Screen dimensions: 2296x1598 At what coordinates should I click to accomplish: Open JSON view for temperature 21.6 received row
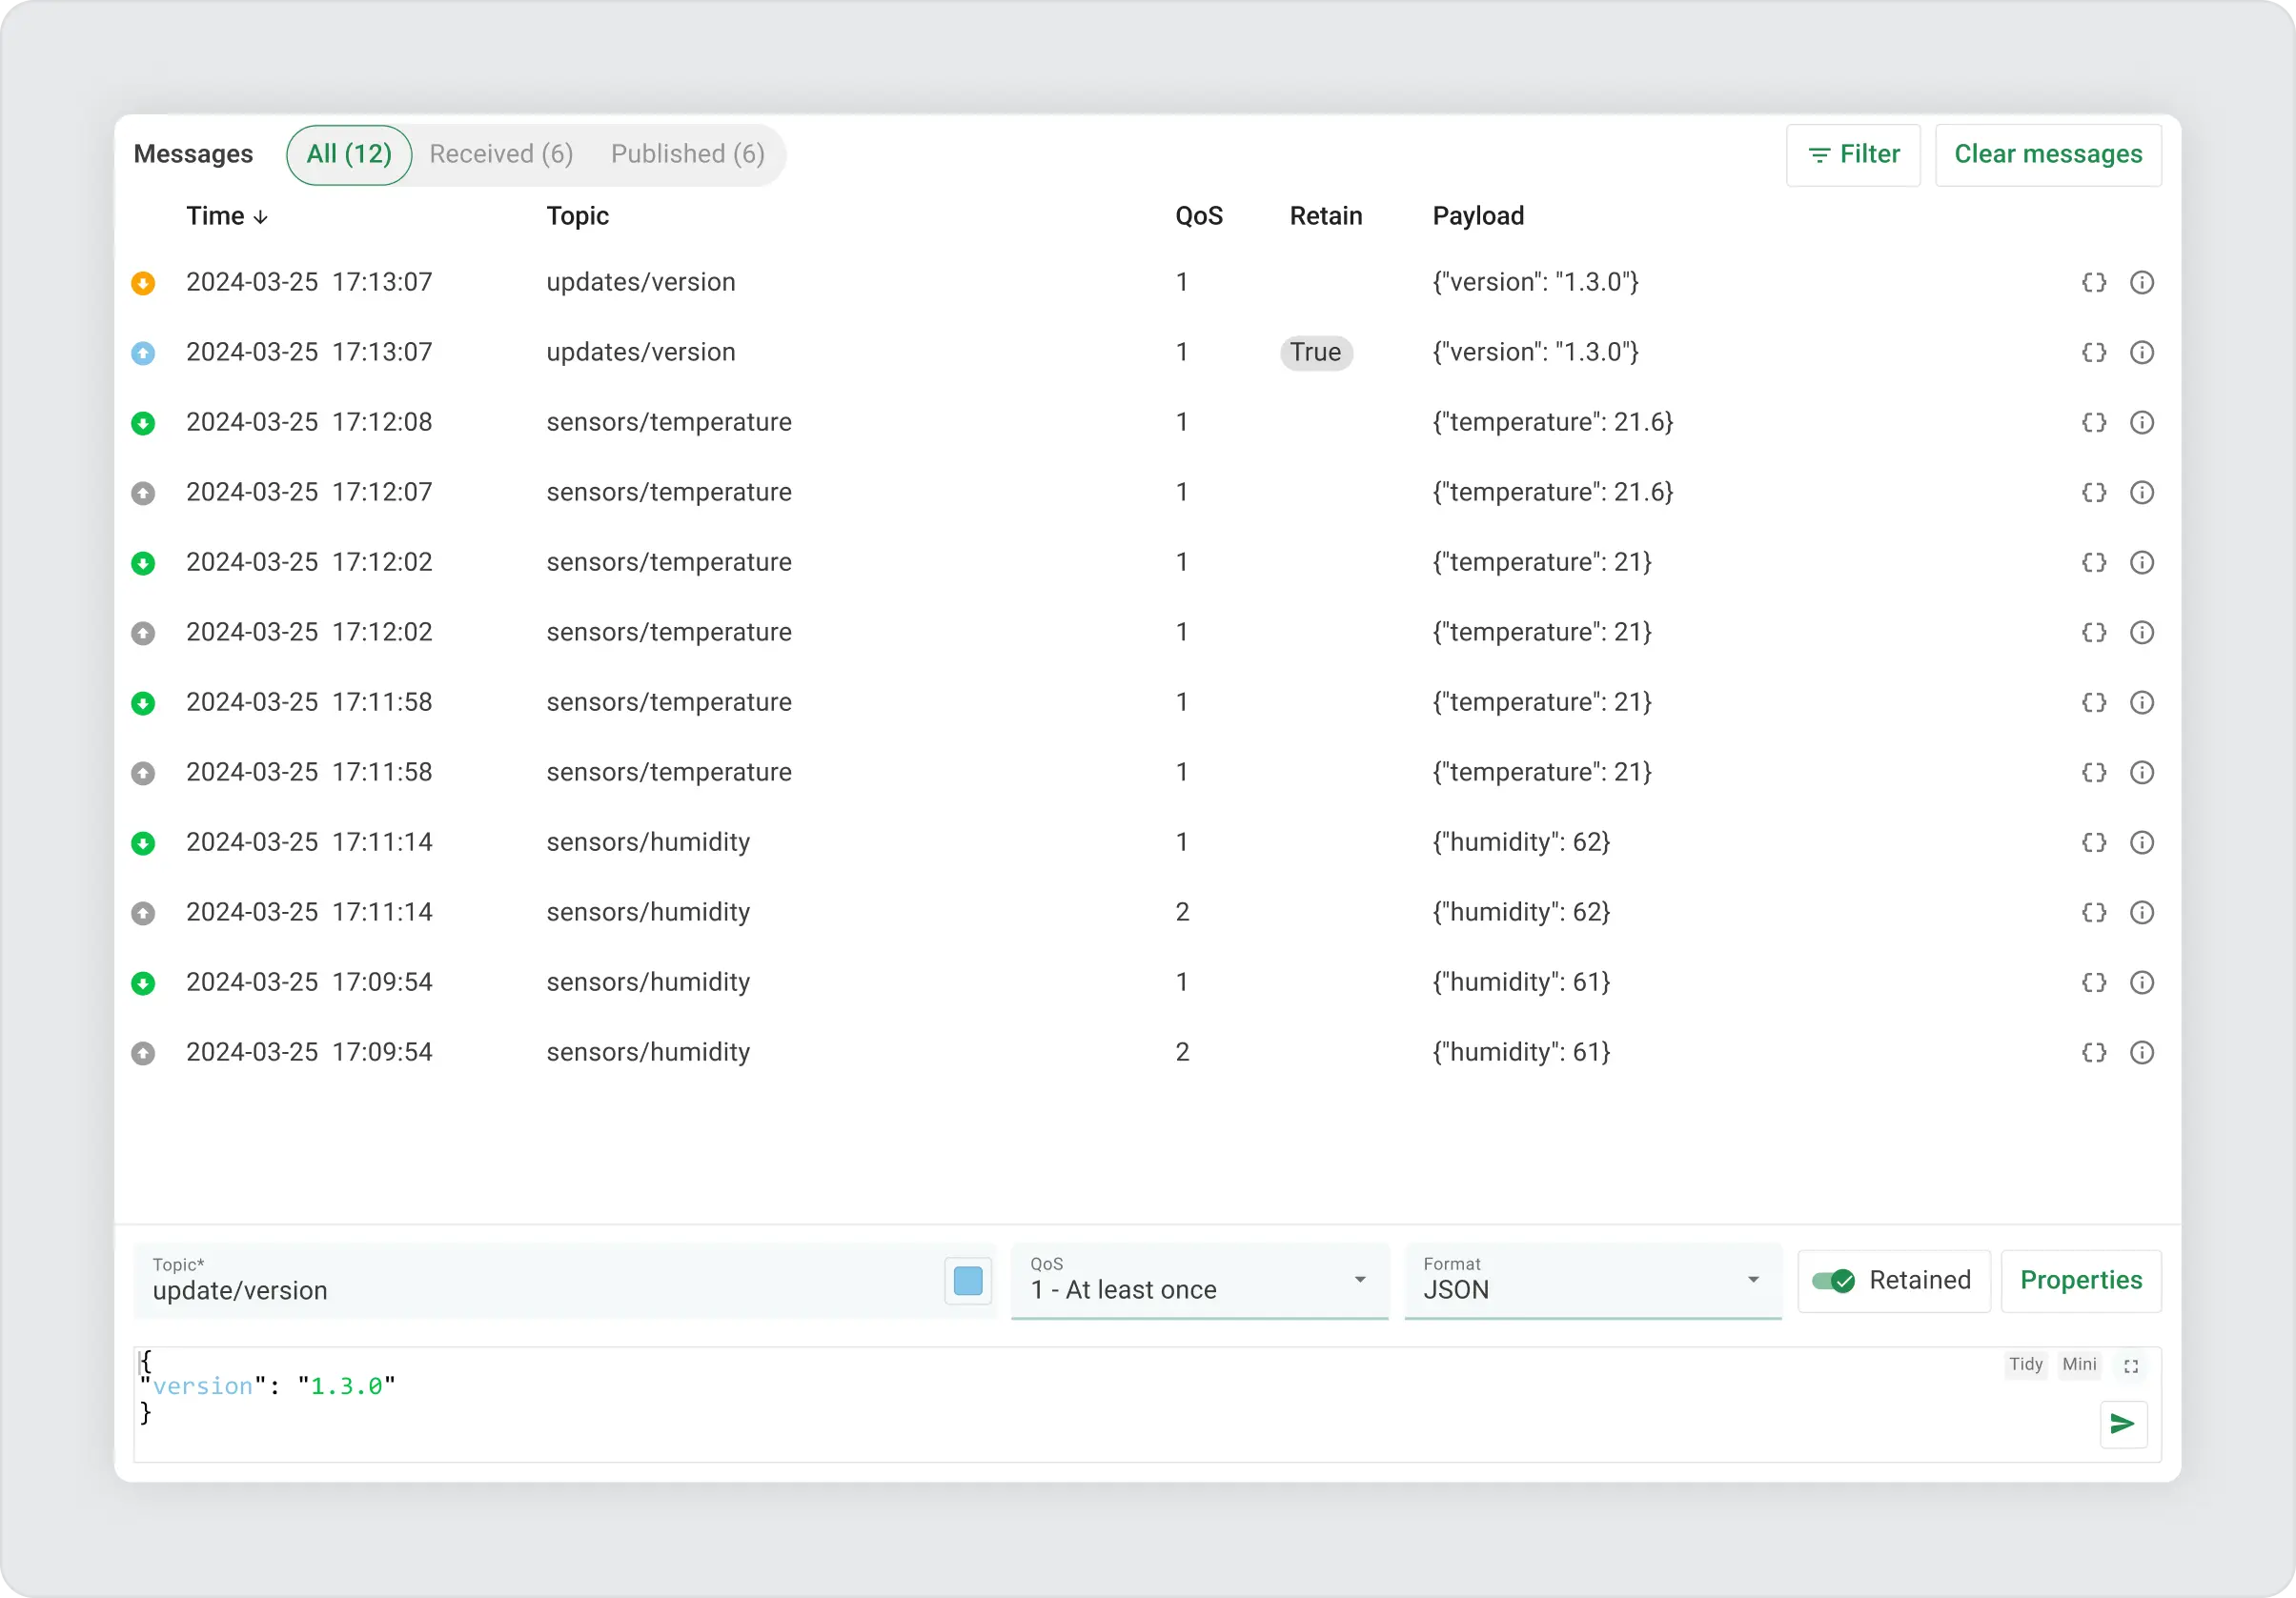(2093, 423)
